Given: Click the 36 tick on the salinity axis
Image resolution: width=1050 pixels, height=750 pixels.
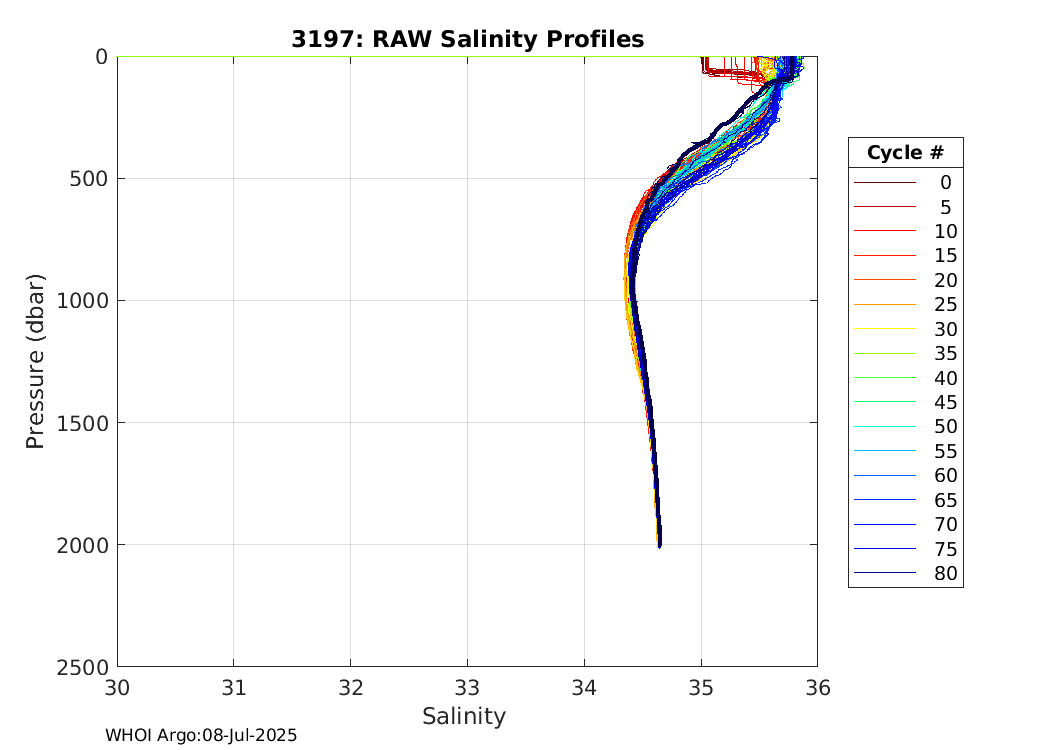Looking at the screenshot, I should click(817, 688).
